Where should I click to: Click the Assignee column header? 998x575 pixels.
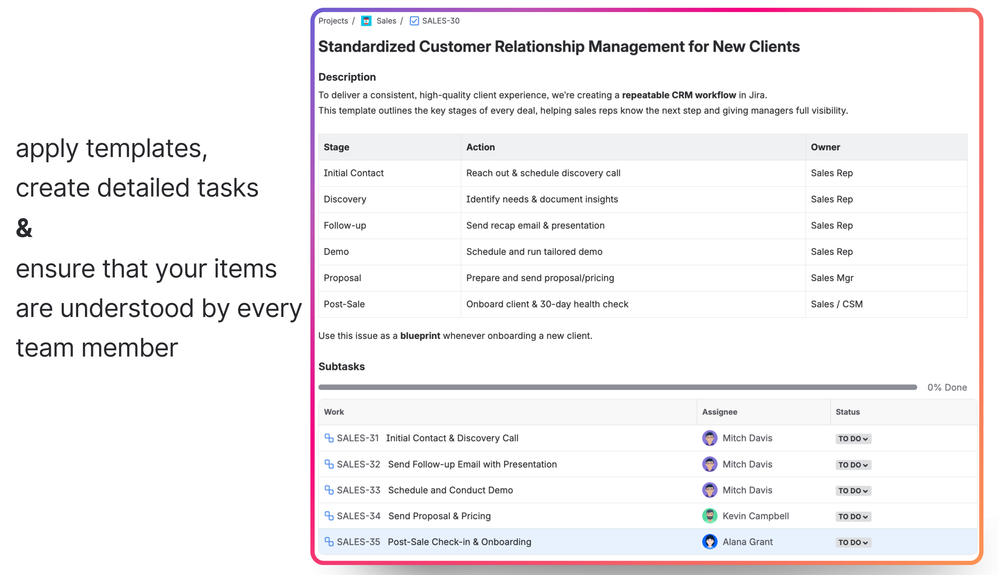coord(720,412)
